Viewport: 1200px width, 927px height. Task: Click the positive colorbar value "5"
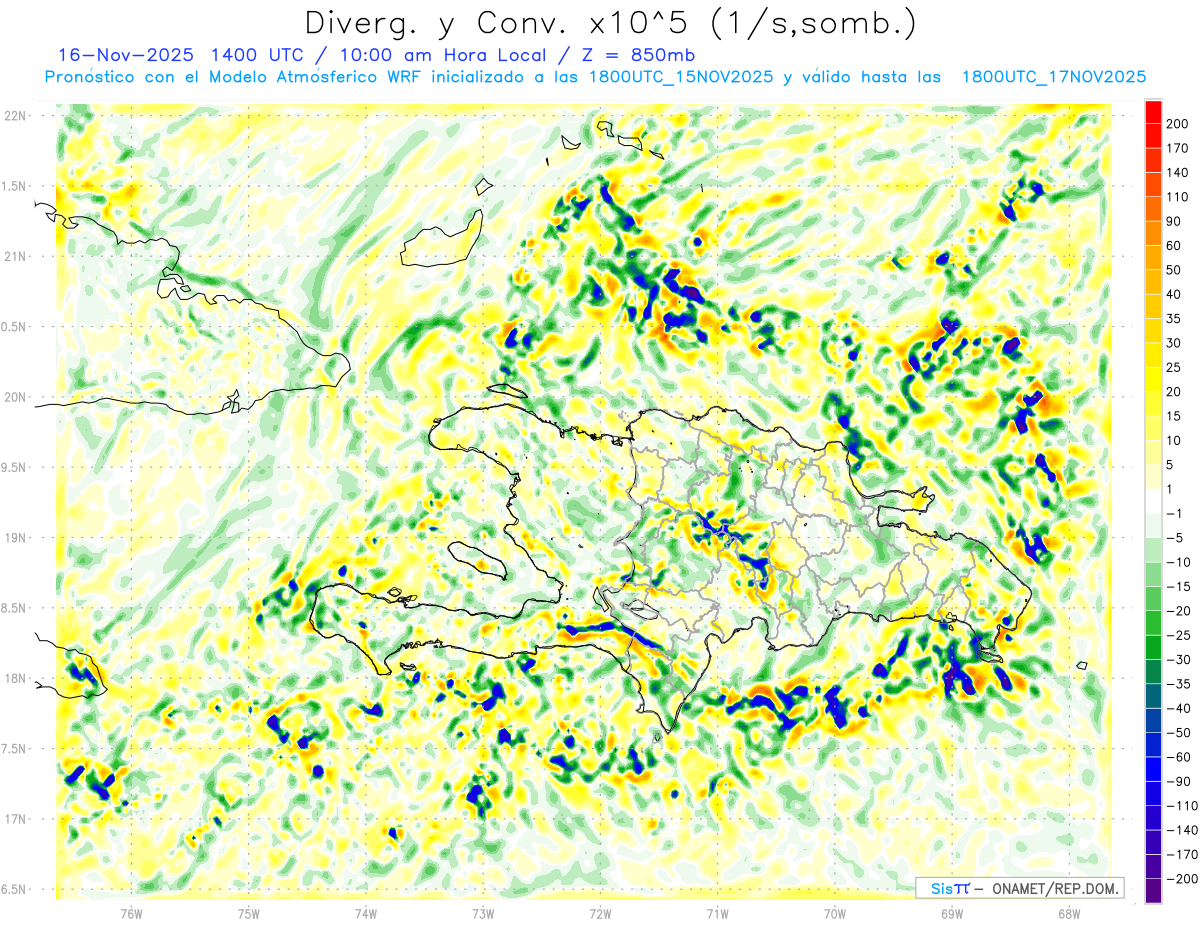(1170, 465)
